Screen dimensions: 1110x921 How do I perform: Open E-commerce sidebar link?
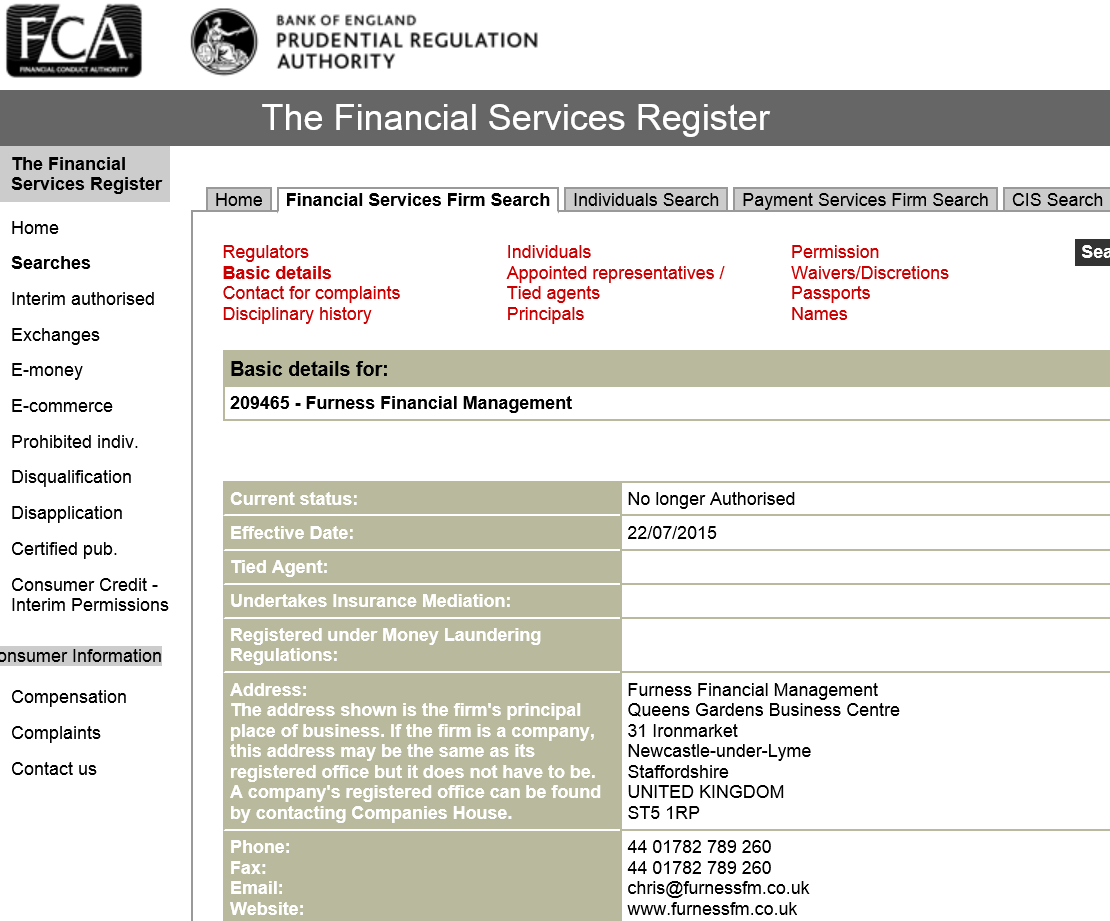point(62,406)
